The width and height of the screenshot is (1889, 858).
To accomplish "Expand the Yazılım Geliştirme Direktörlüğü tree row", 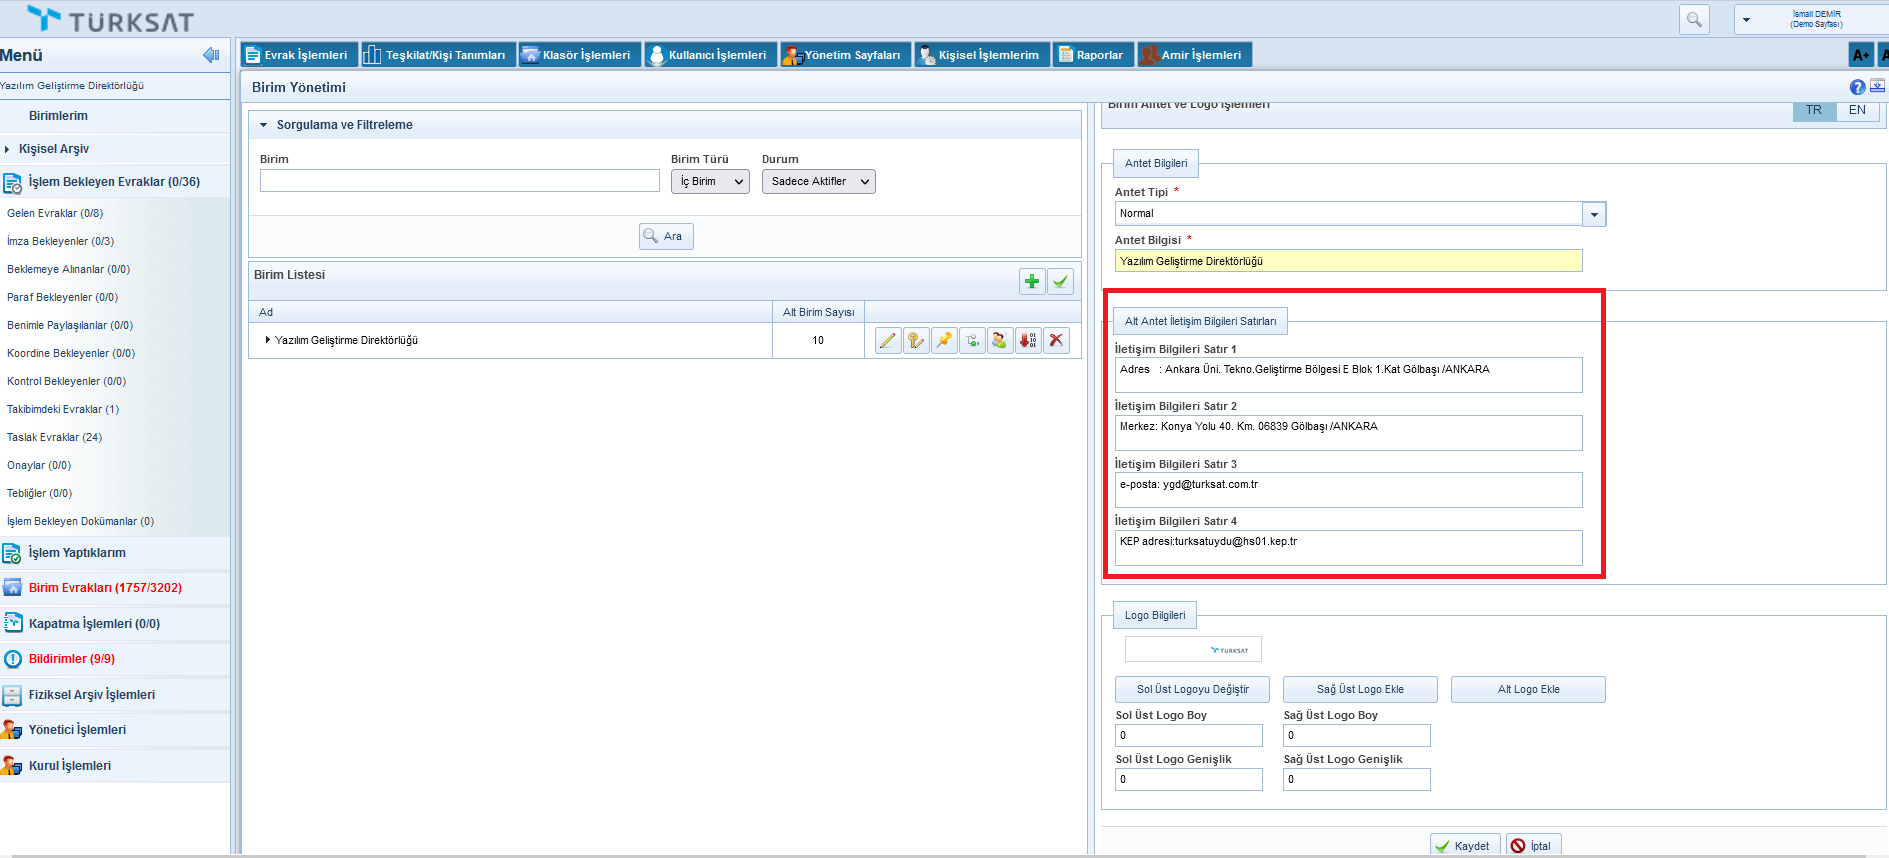I will 267,340.
